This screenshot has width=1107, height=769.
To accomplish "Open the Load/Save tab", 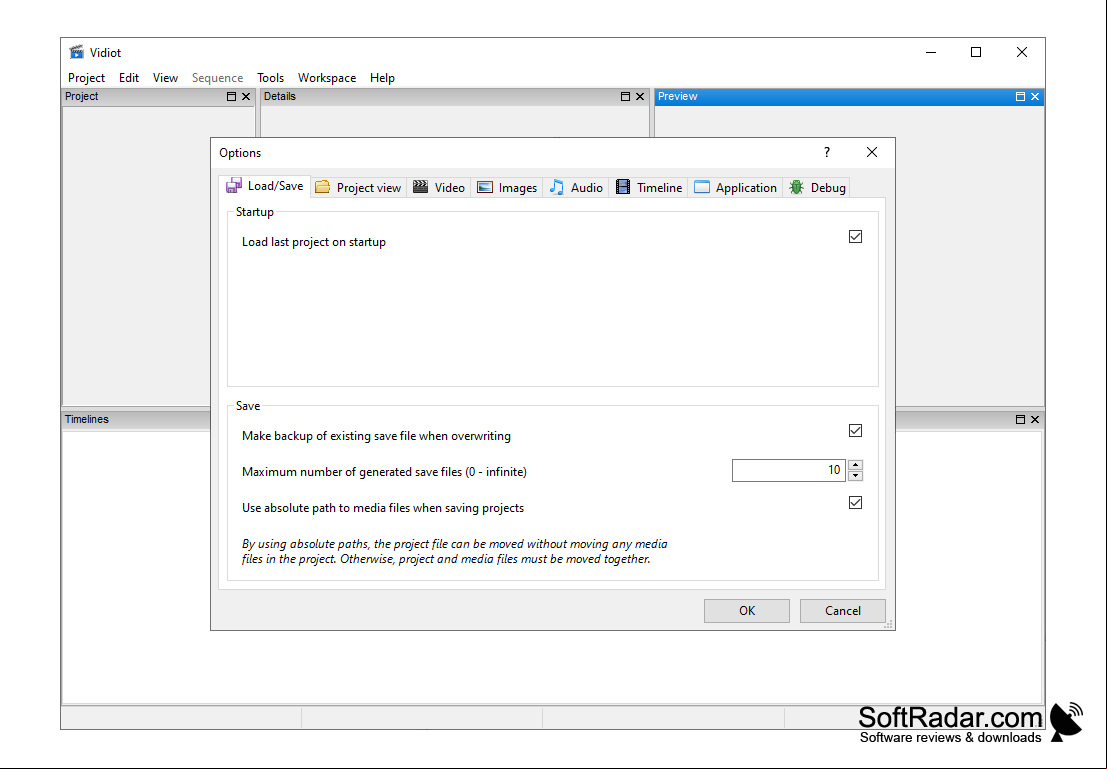I will [x=265, y=186].
